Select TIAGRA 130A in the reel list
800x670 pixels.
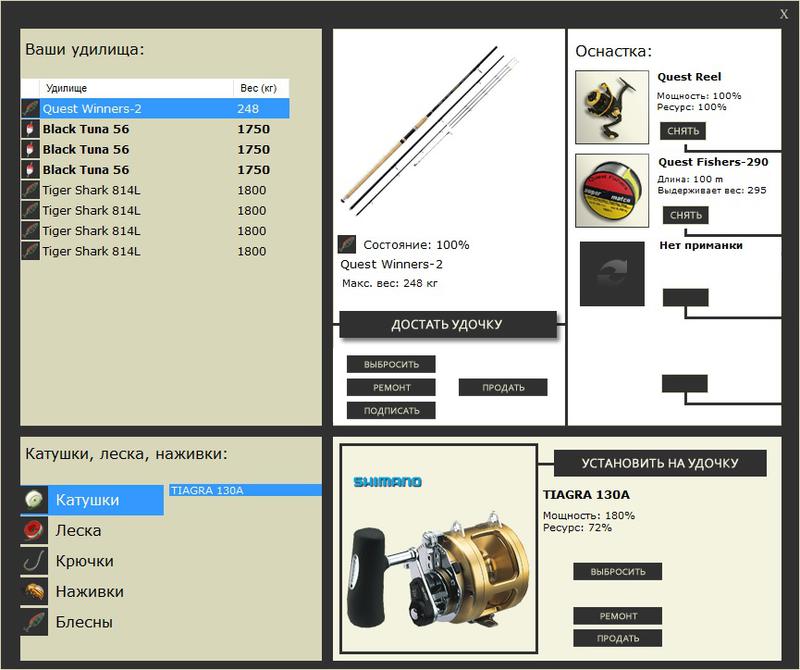245,490
